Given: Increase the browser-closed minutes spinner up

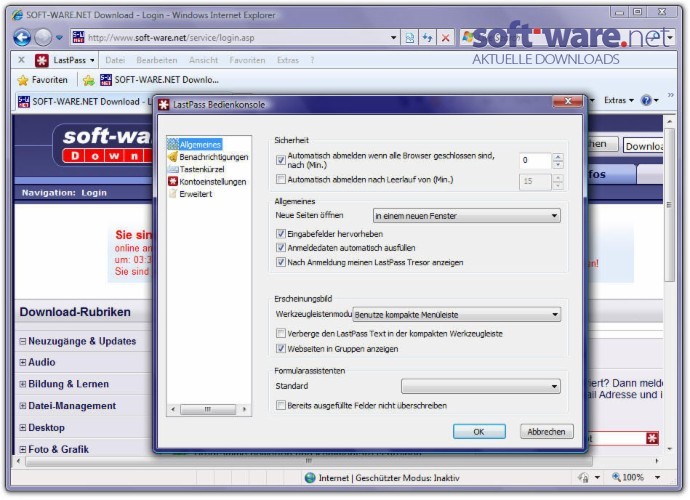Looking at the screenshot, I should tap(558, 157).
